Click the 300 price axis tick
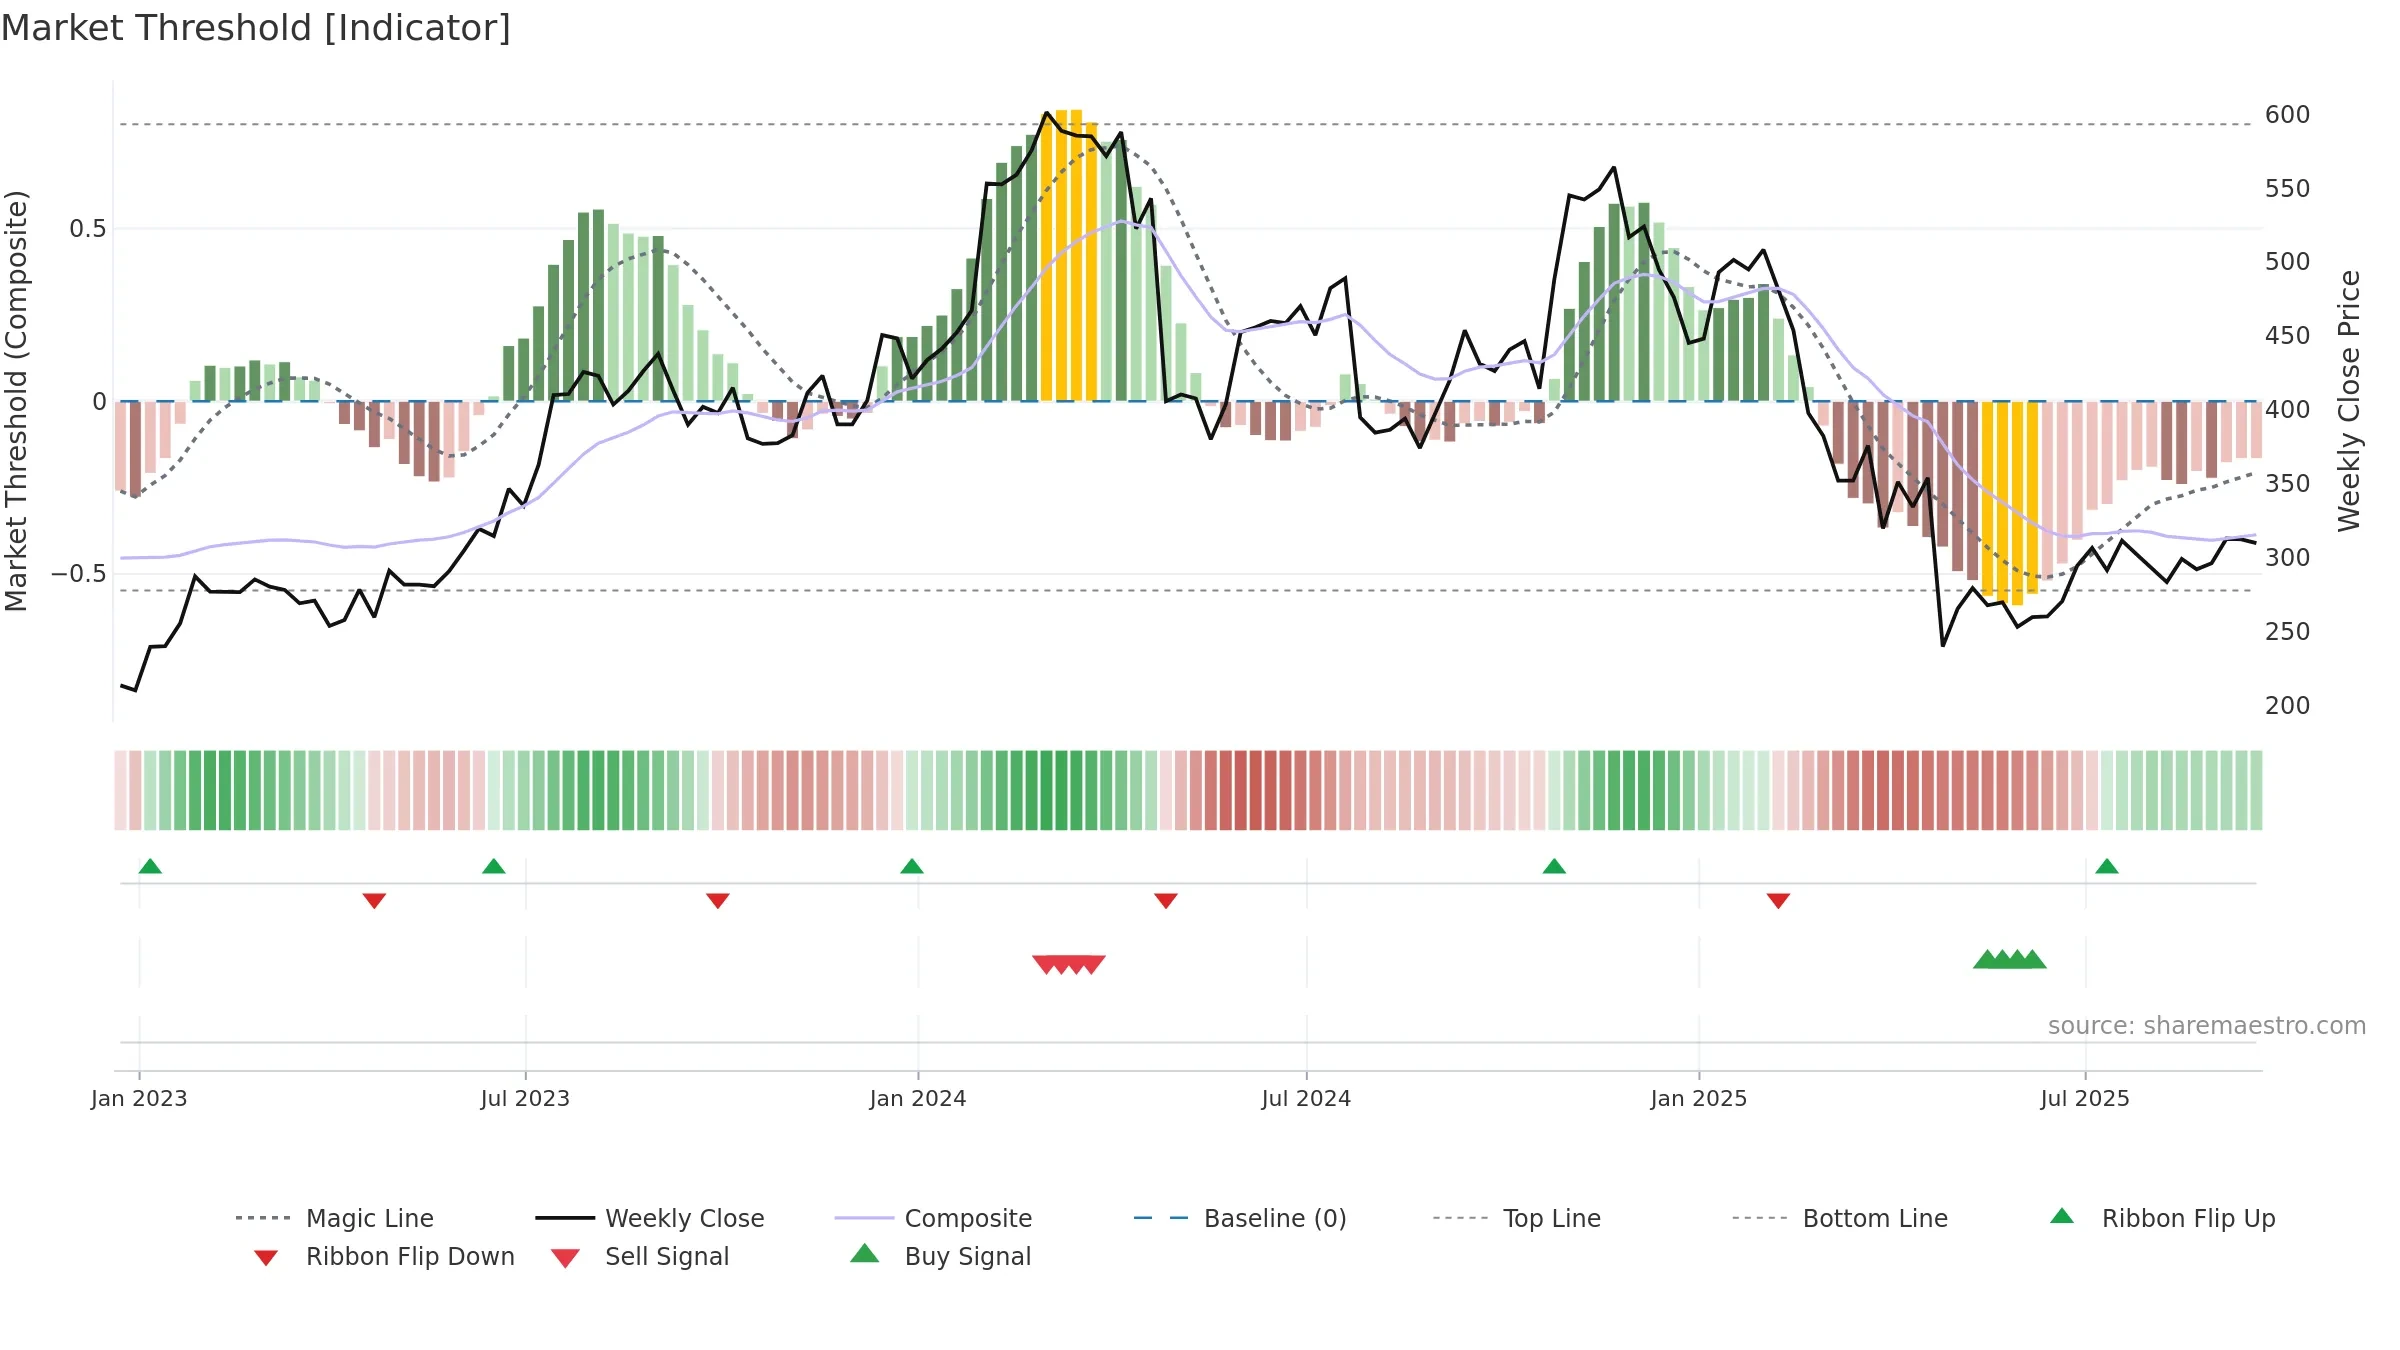Screen dimensions: 2400x1350 (2288, 558)
